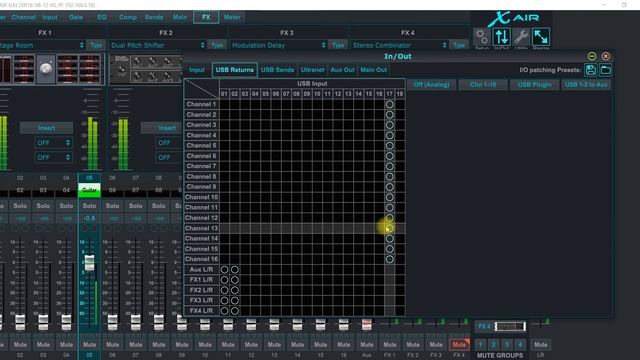Open first OFF insert dropdown under FX 1

(x=53, y=143)
